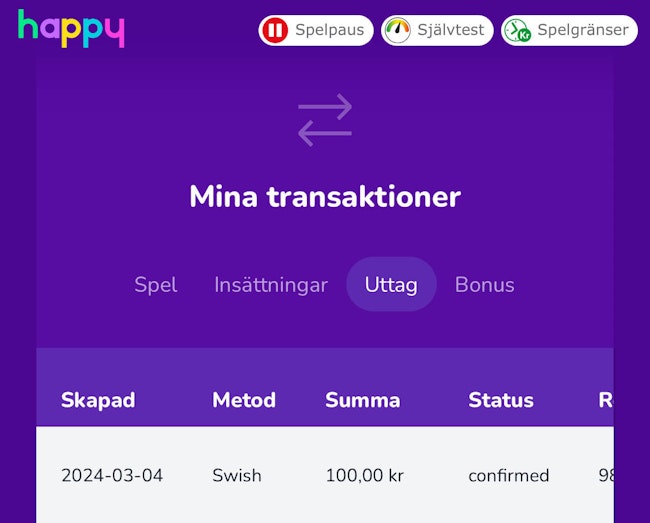Select the 2024-03-04 transaction date
650x523 pixels.
[x=112, y=475]
